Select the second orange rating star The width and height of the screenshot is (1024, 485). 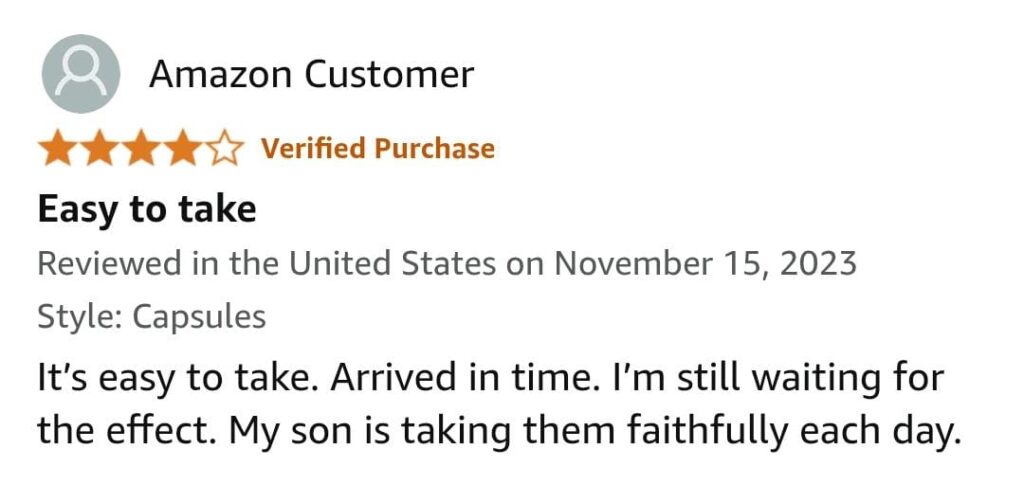pyautogui.click(x=99, y=150)
